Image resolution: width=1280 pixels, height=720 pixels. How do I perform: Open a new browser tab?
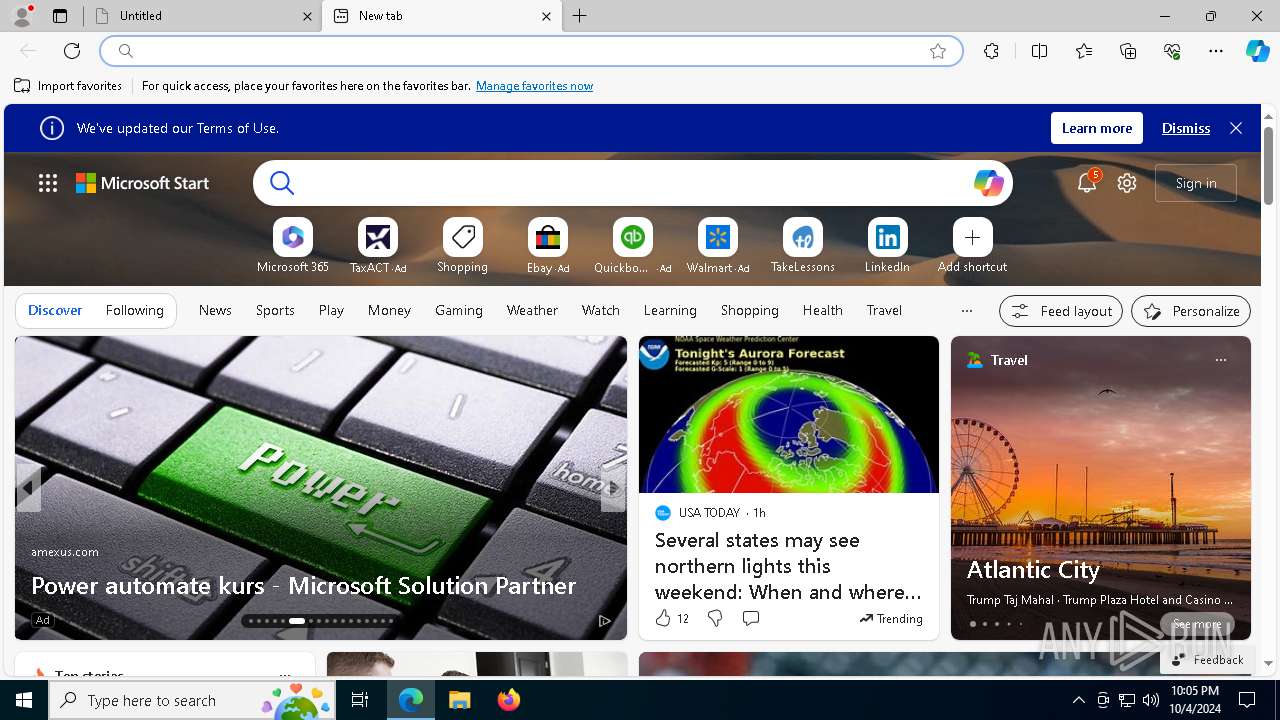point(580,16)
